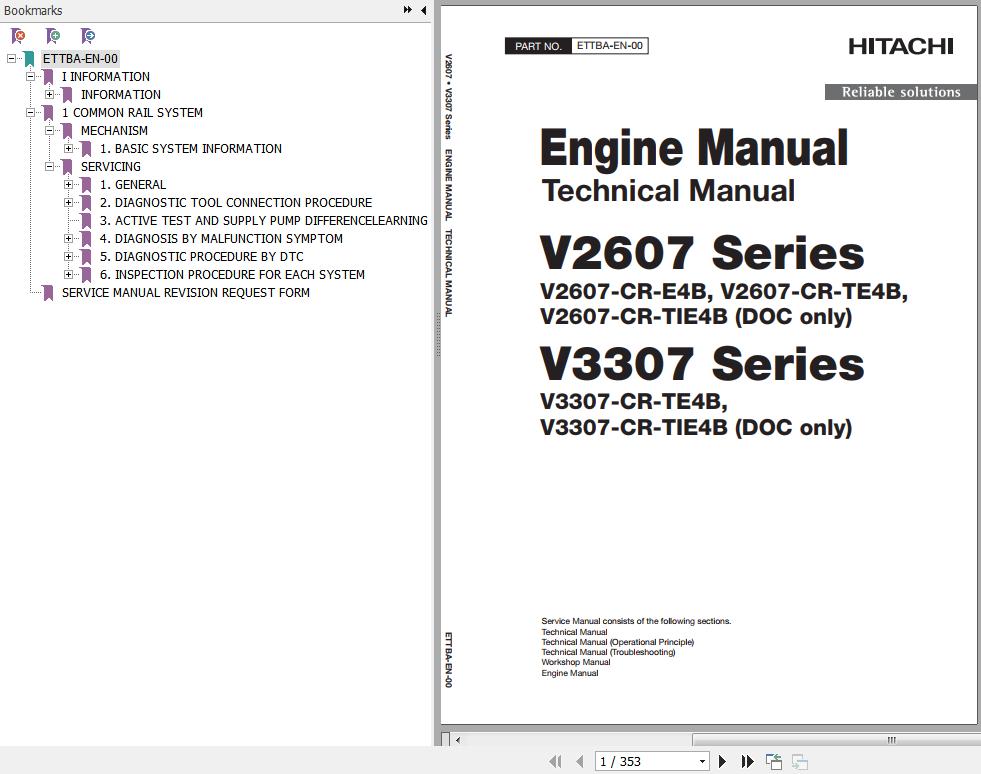Open 1. BASIC SYSTEM INFORMATION bookmark
This screenshot has height=774, width=981.
(x=191, y=149)
